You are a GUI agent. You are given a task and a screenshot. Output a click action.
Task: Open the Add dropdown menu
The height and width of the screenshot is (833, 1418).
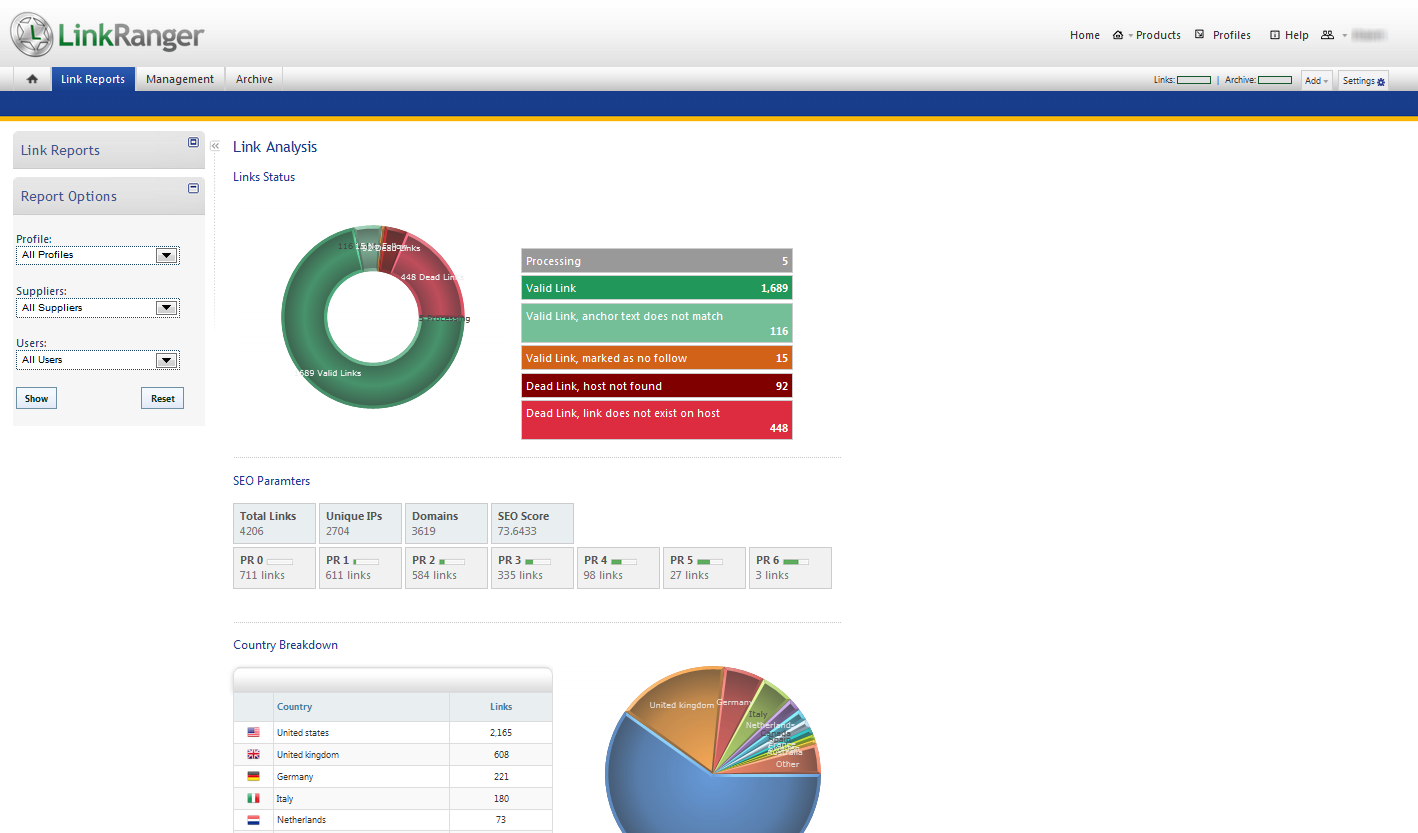coord(1316,81)
